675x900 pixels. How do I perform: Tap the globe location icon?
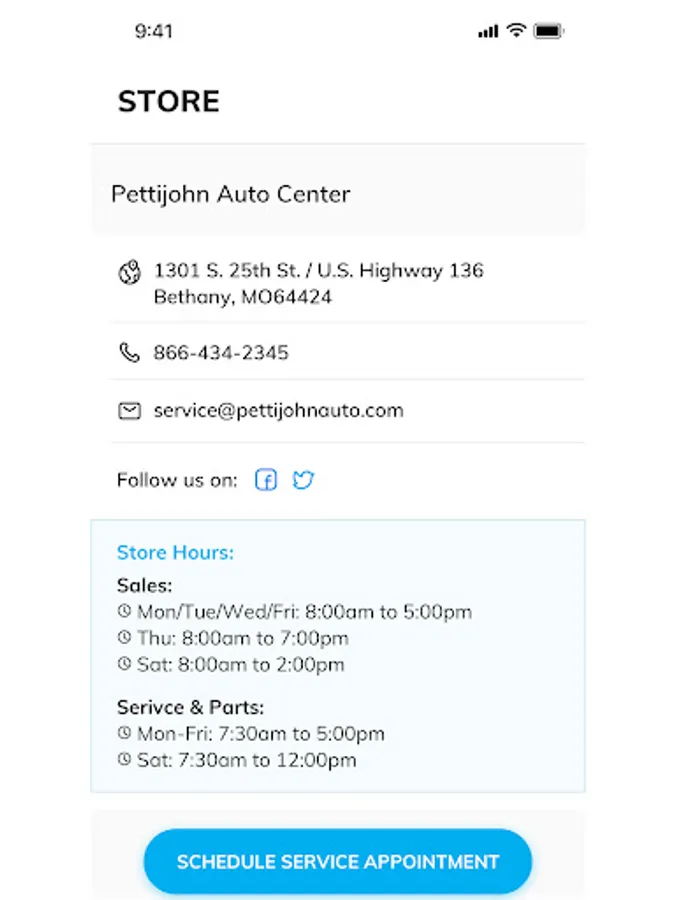tap(130, 272)
